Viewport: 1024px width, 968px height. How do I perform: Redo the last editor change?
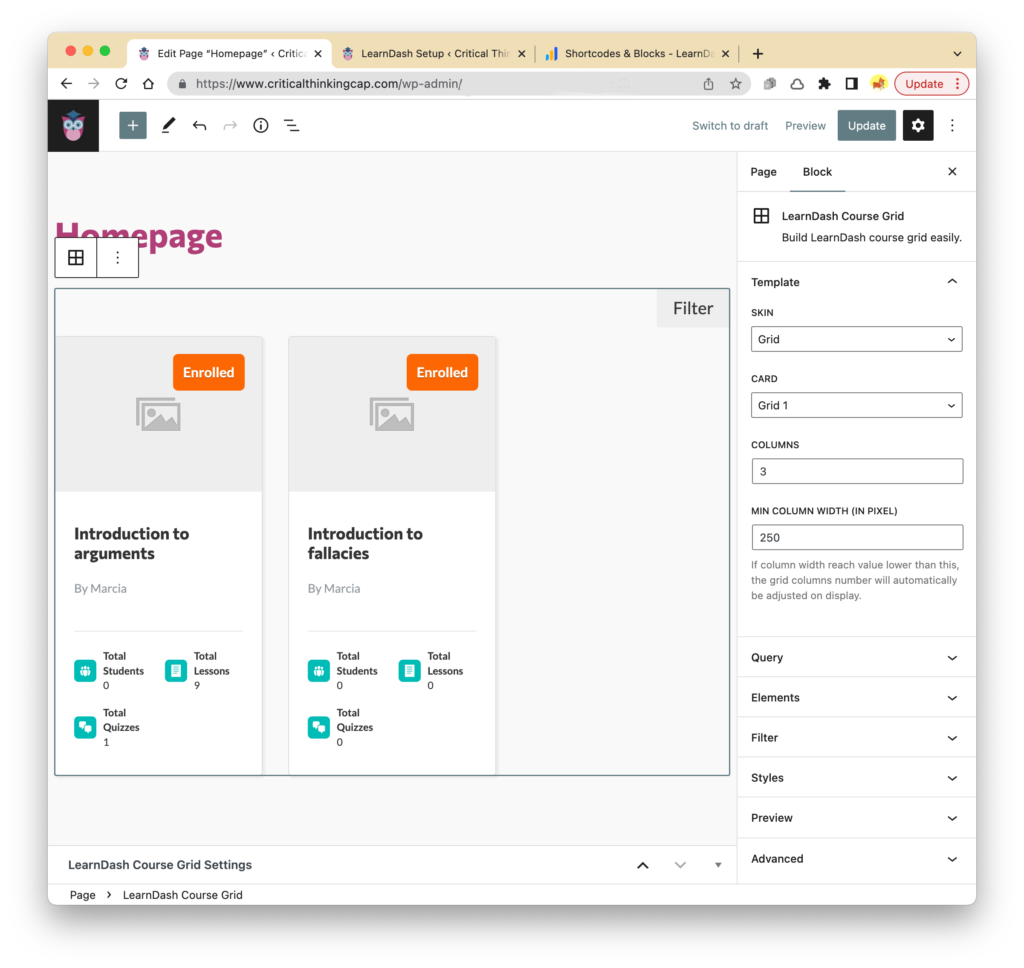tap(230, 125)
